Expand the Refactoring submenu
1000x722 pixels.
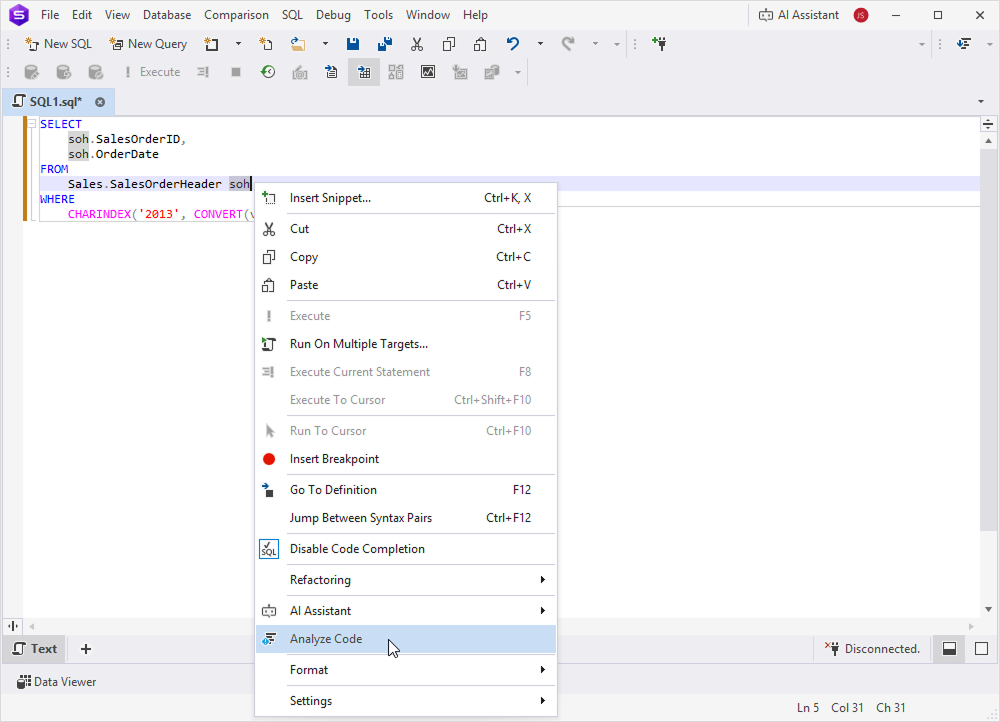[320, 579]
